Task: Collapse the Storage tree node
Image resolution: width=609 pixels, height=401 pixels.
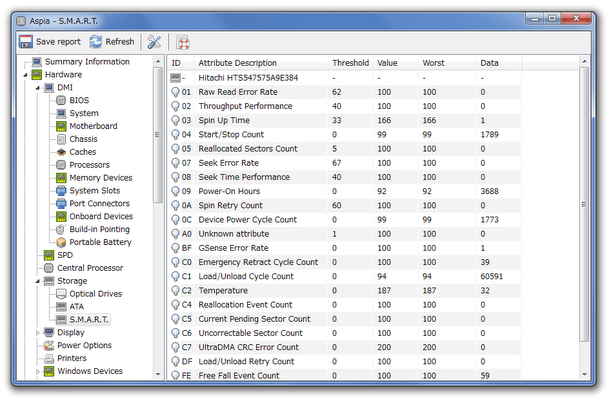Action: pos(38,281)
